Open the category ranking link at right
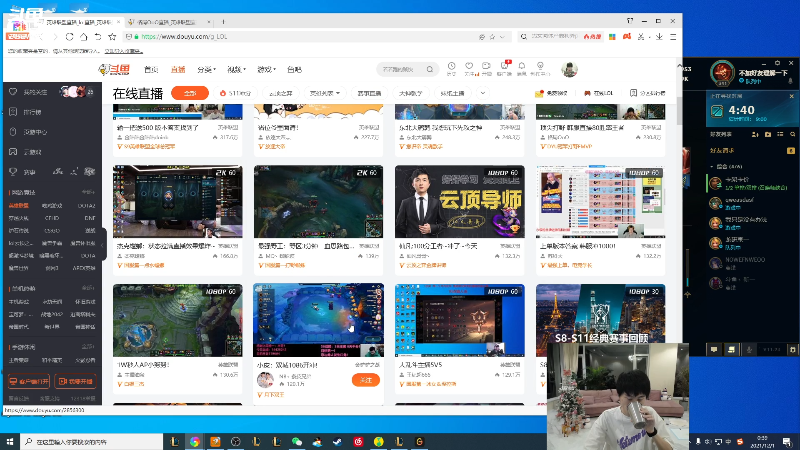 pos(648,93)
